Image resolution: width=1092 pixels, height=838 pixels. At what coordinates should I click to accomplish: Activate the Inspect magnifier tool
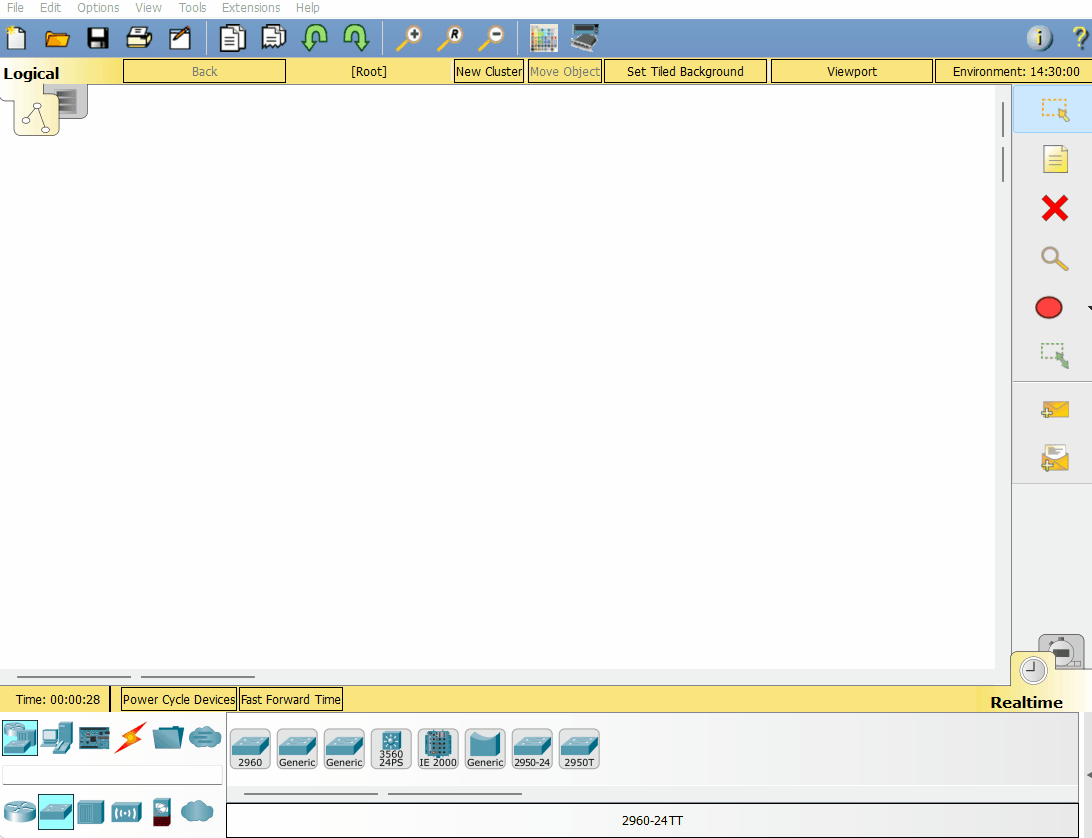point(1054,258)
